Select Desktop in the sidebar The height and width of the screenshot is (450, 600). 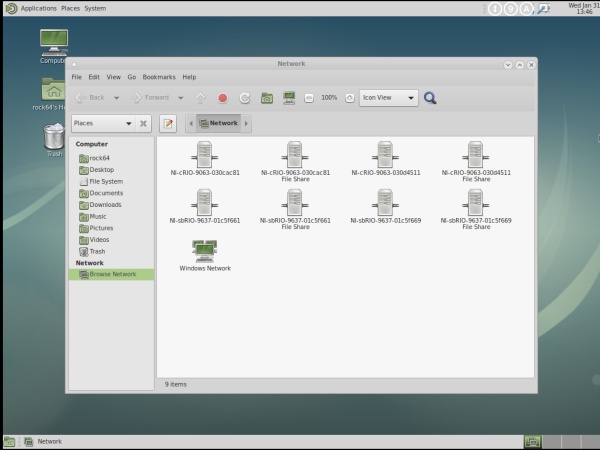(x=111, y=170)
